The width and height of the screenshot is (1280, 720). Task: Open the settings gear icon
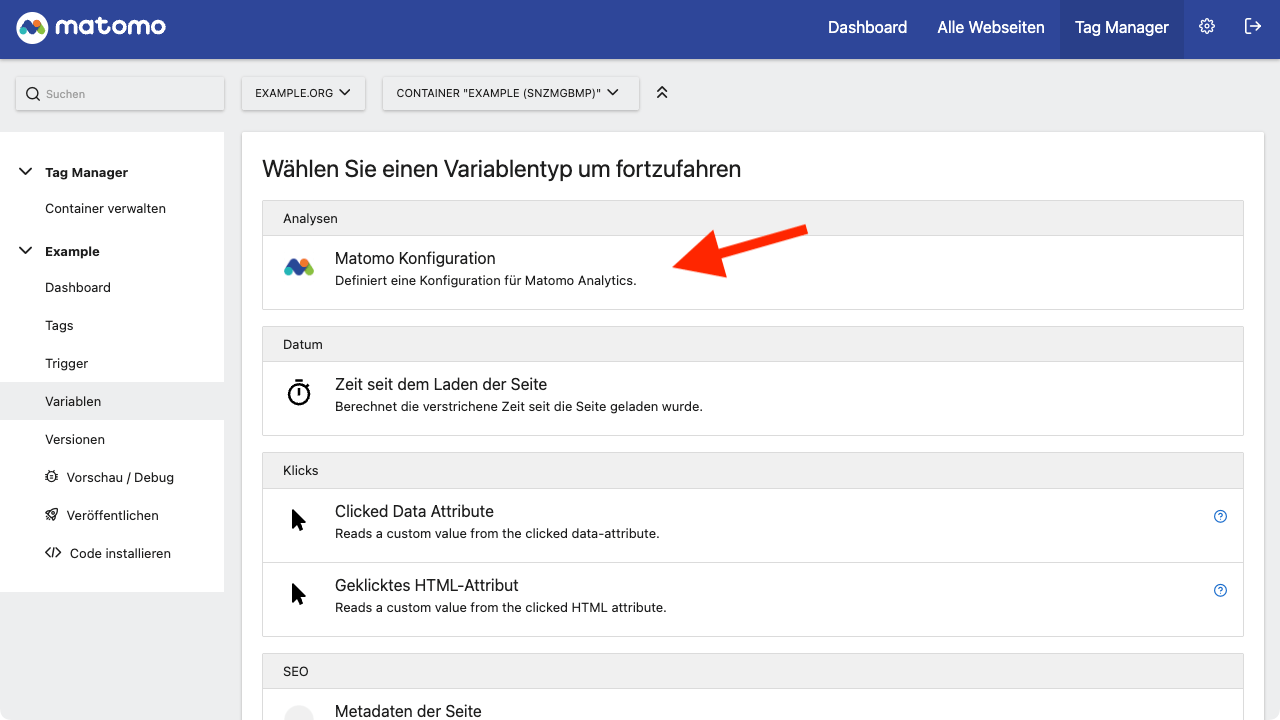coord(1207,27)
